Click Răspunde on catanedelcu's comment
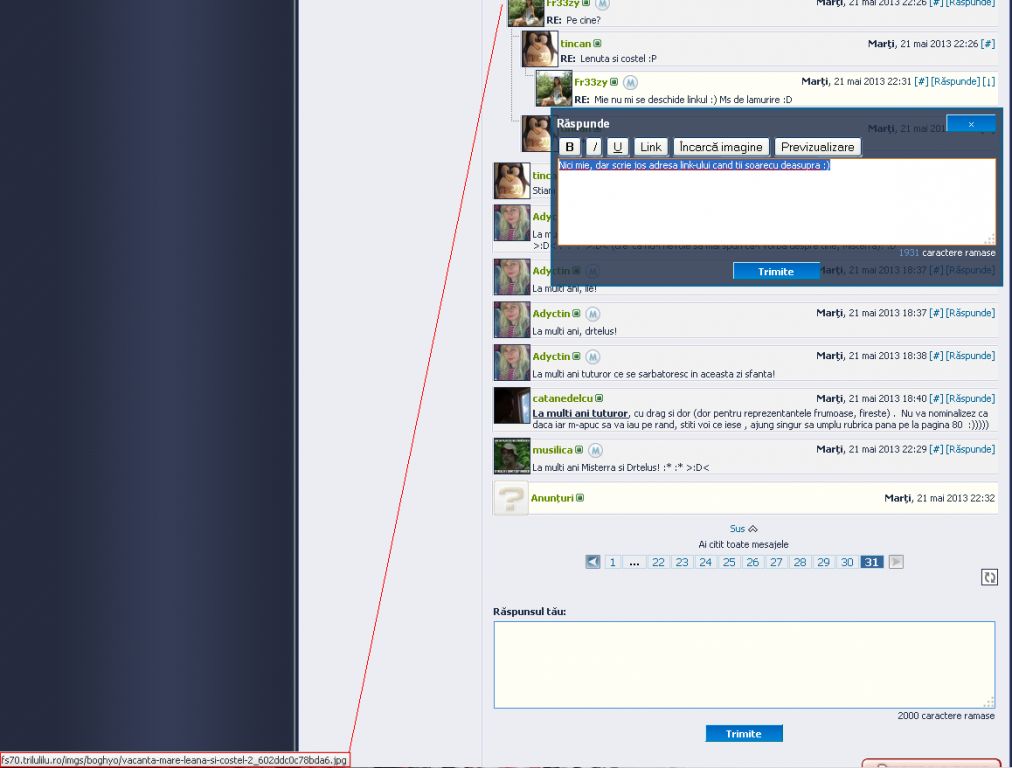 (x=970, y=398)
